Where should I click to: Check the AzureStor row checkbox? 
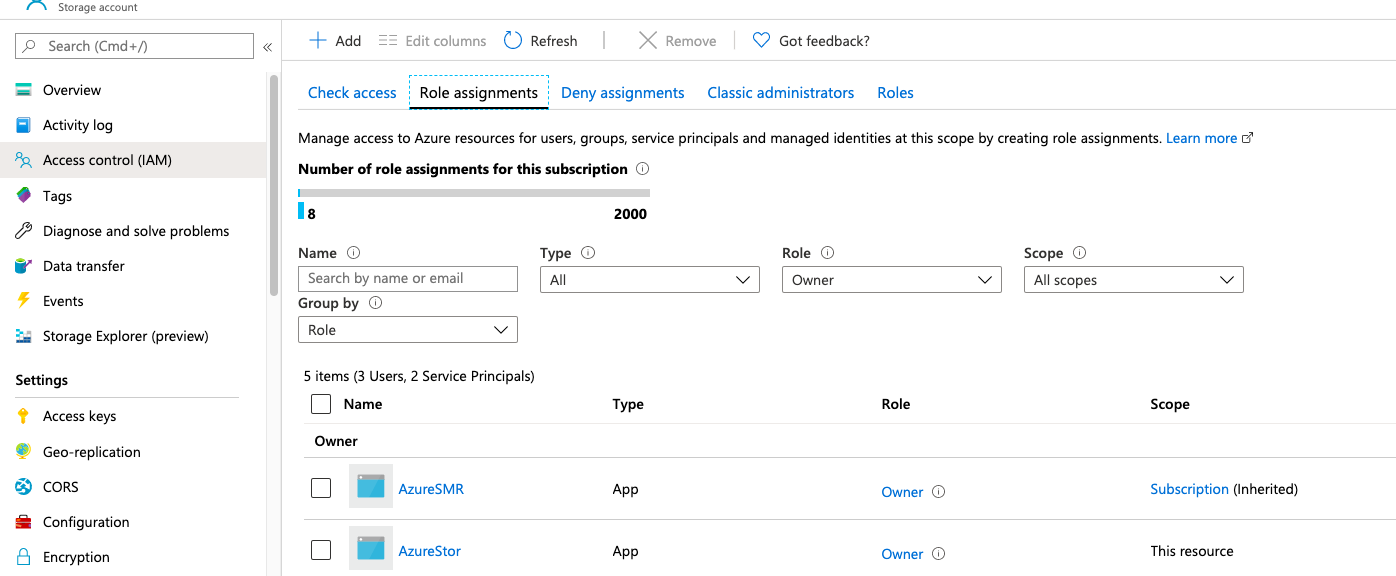[320, 550]
